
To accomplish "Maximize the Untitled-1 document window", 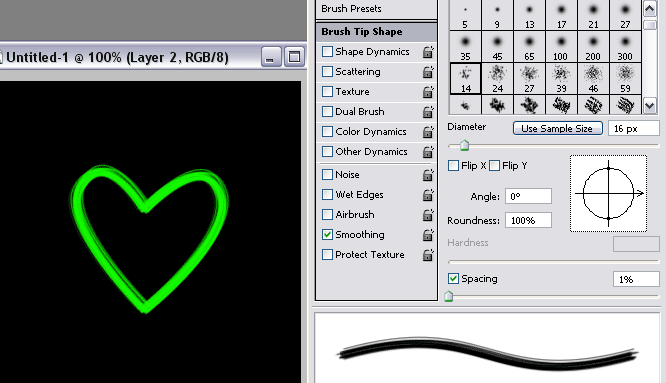I will pyautogui.click(x=294, y=57).
